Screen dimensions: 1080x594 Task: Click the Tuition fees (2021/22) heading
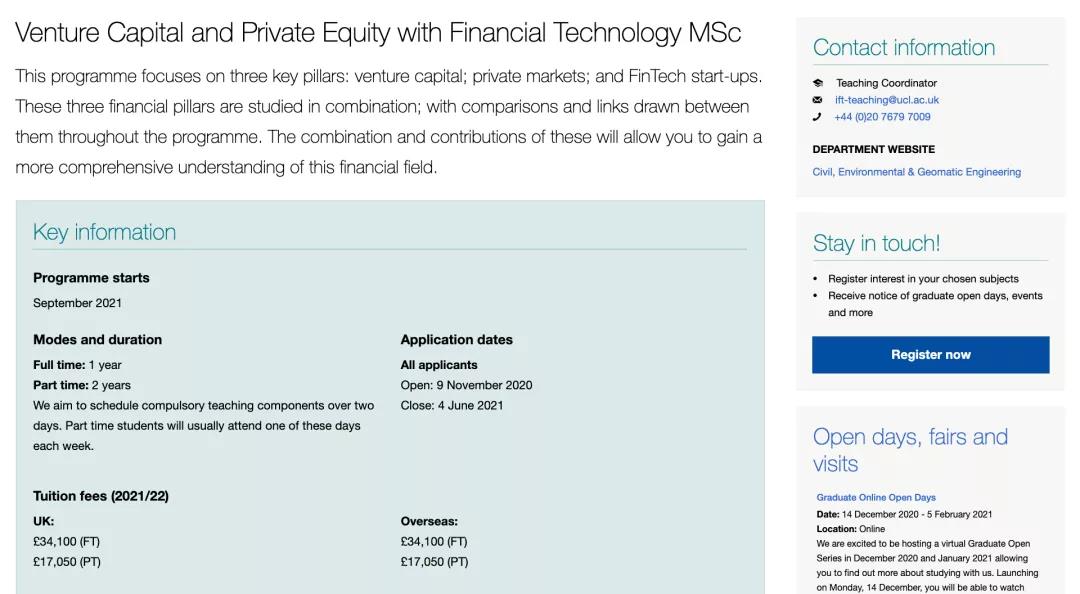click(100, 496)
